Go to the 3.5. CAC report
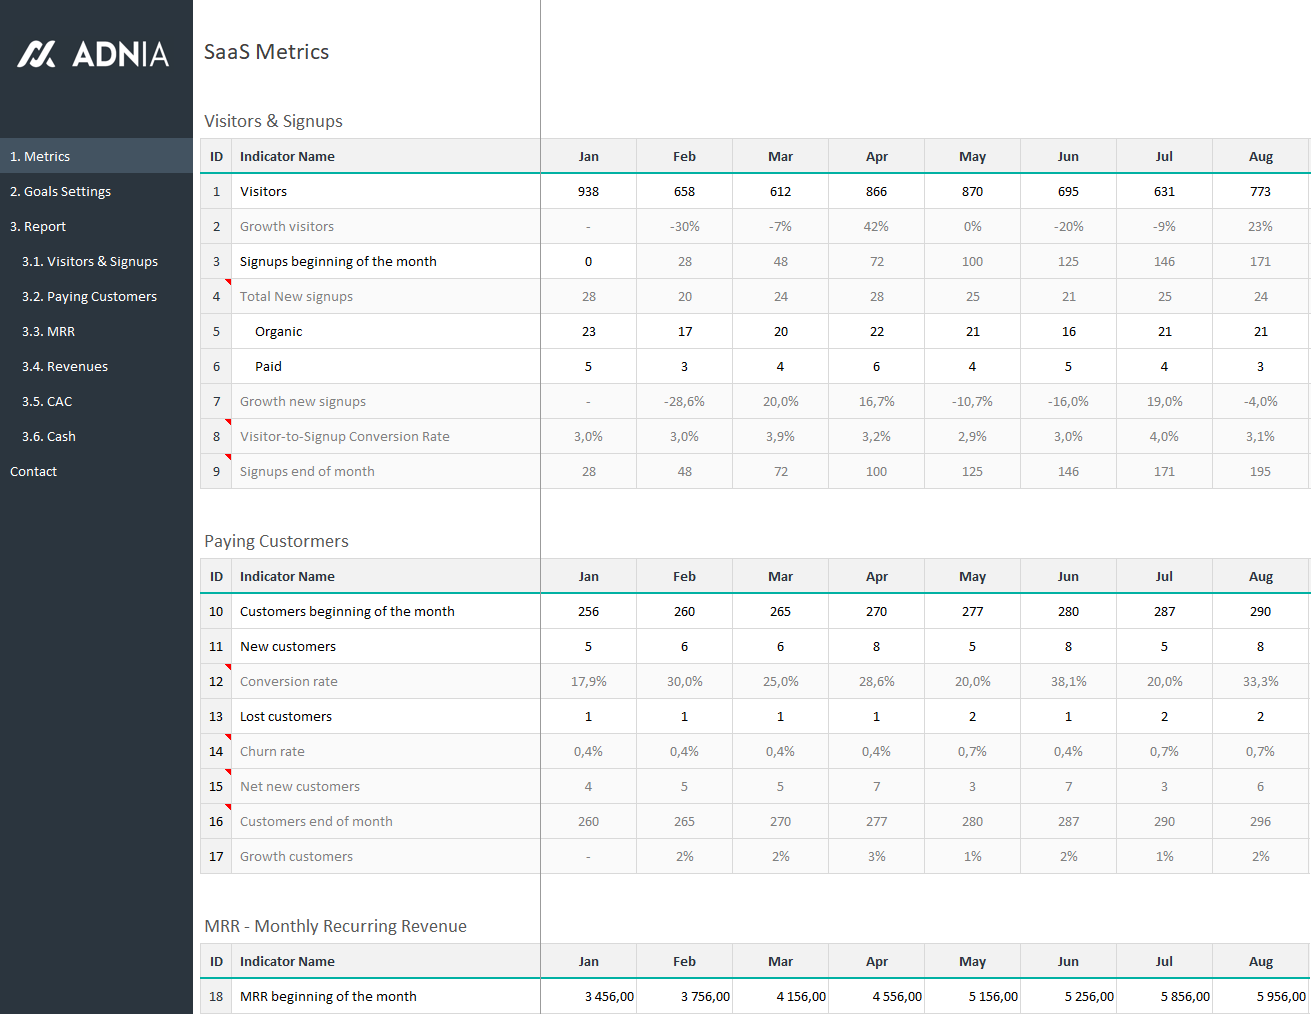Screen dimensions: 1311x1014 [47, 401]
